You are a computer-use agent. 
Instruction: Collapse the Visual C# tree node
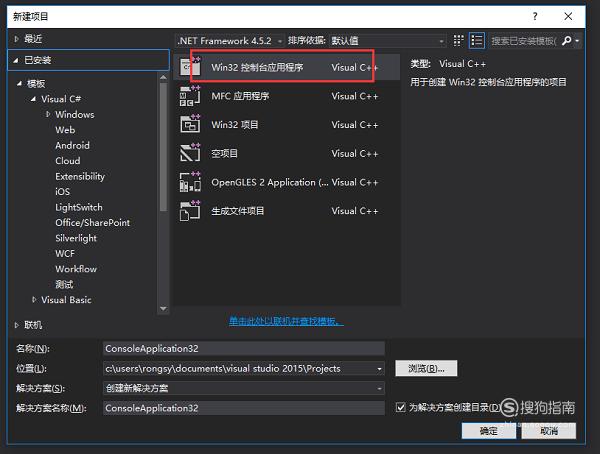33,99
